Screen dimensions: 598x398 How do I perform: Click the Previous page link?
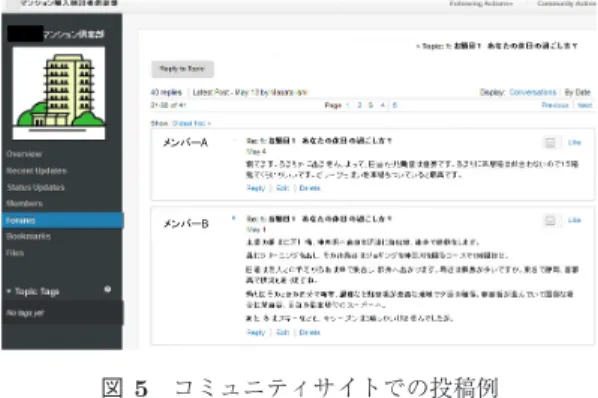[x=555, y=105]
